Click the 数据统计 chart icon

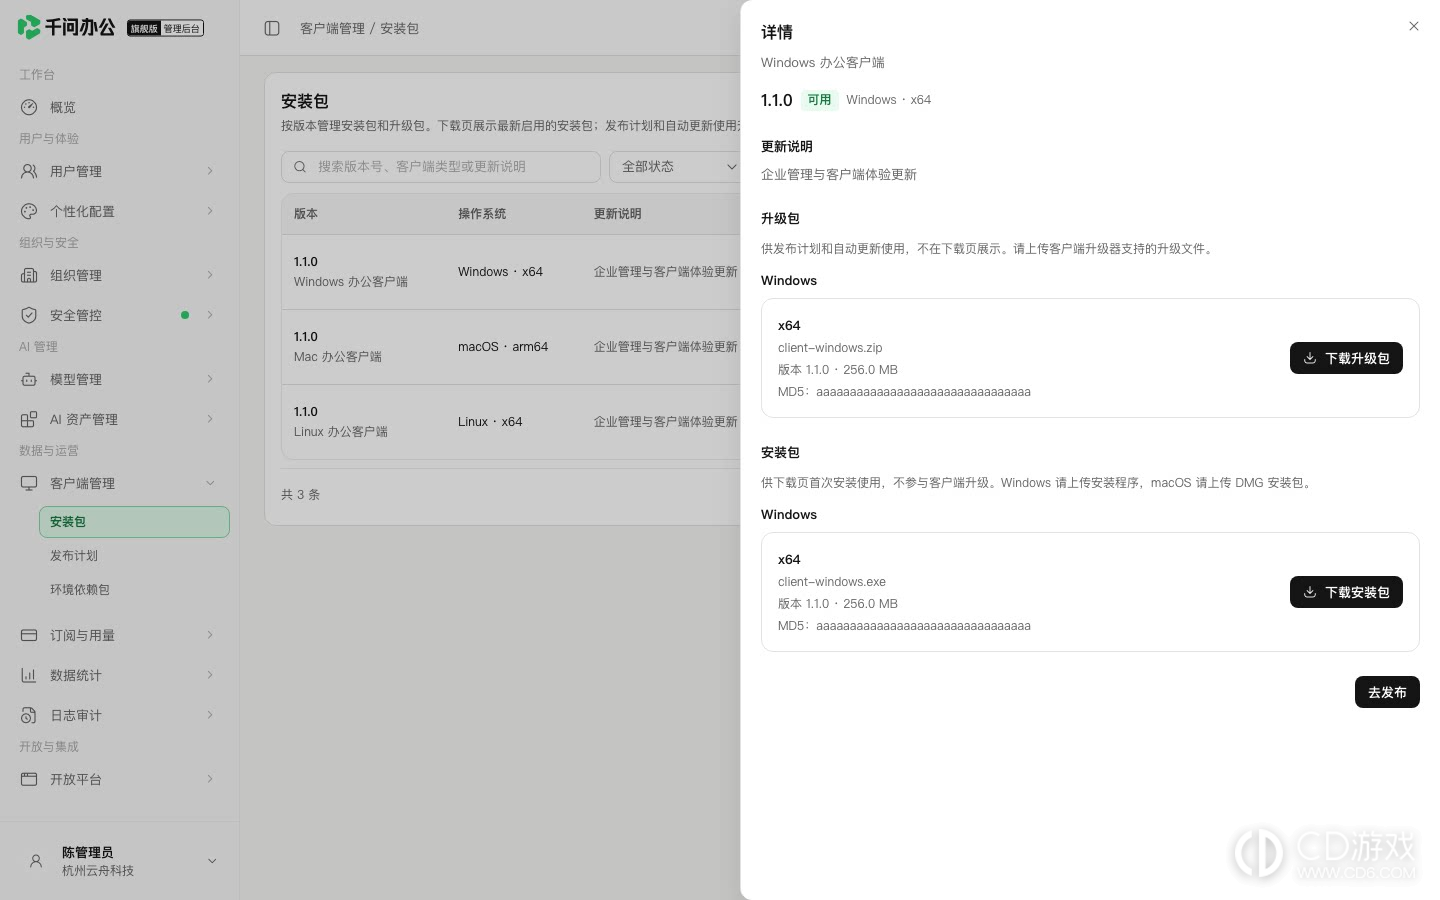pyautogui.click(x=29, y=675)
